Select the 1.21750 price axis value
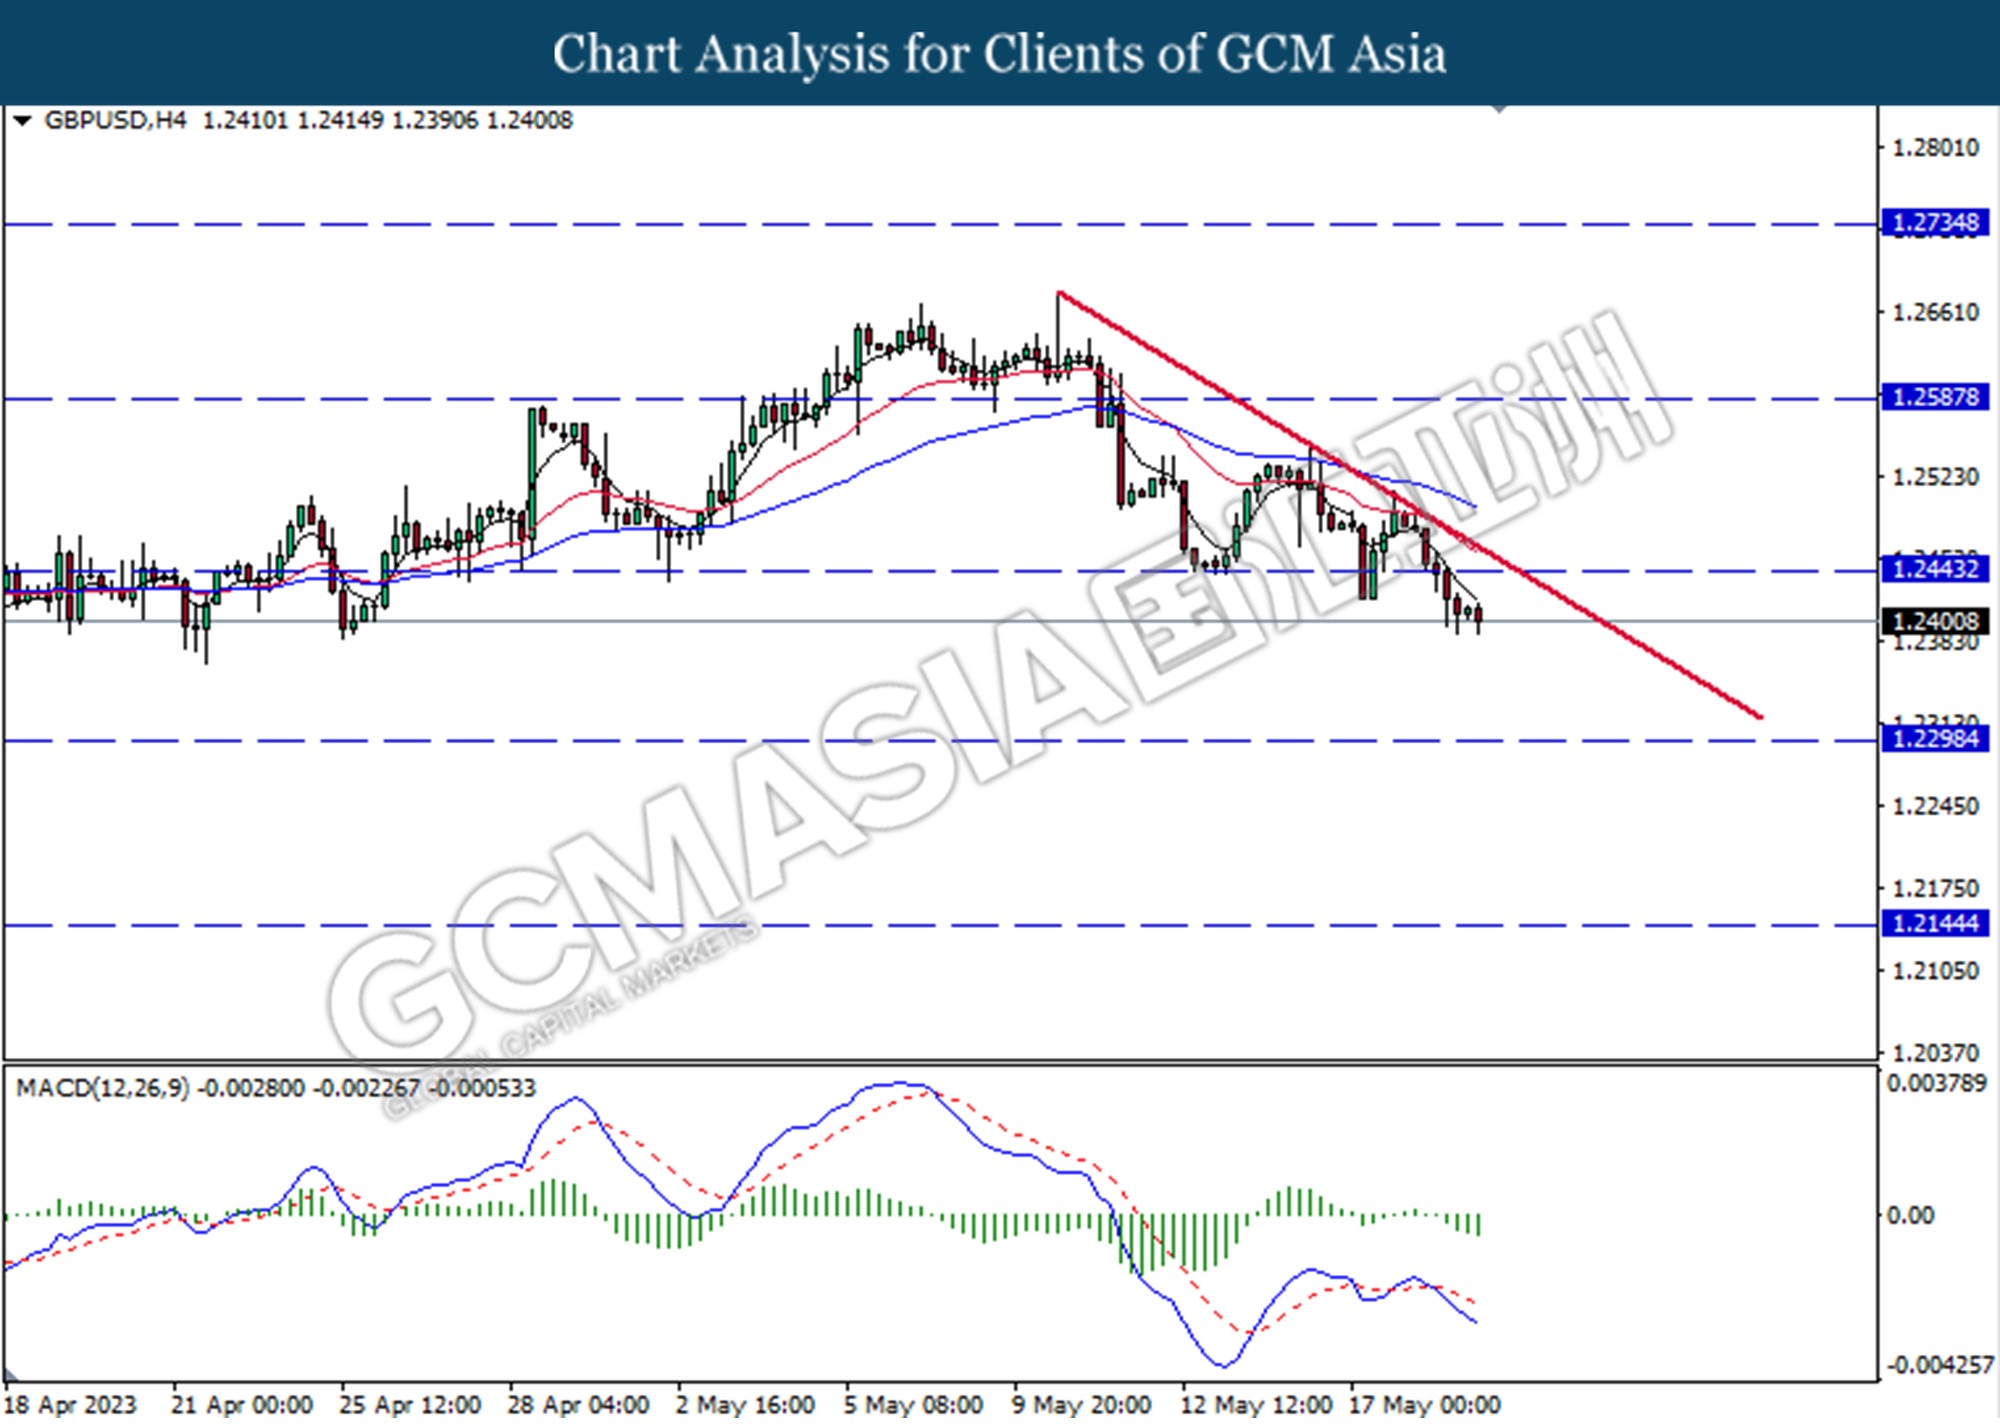The image size is (2000, 1428). coord(1936,888)
